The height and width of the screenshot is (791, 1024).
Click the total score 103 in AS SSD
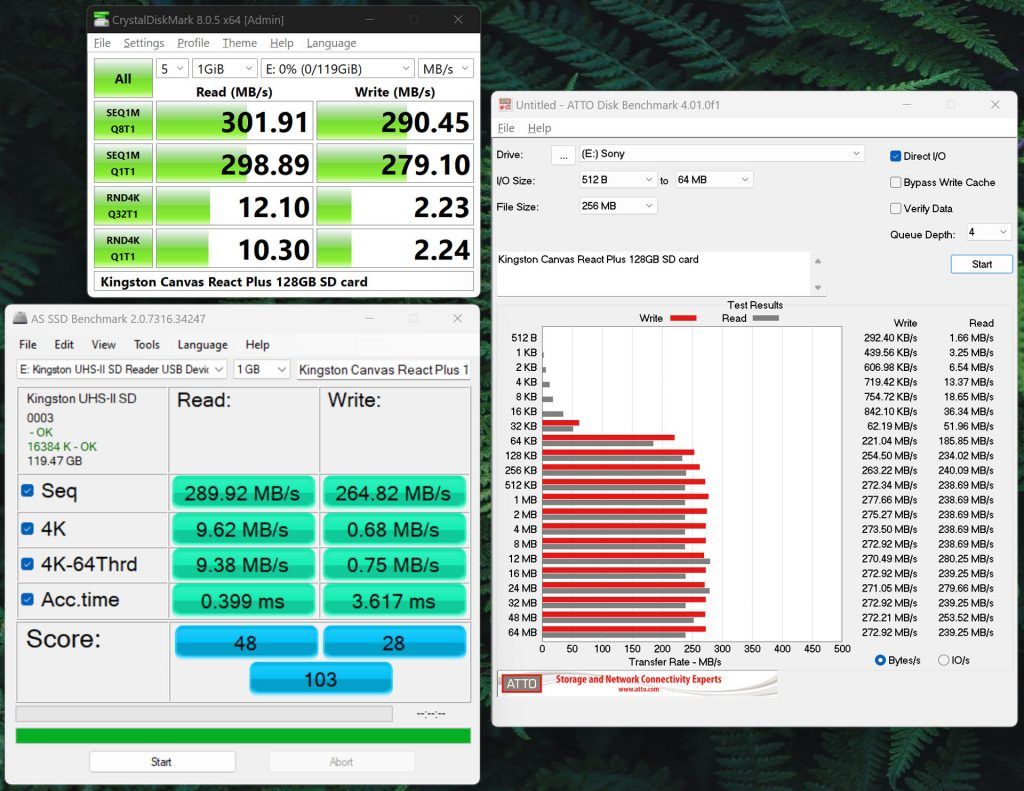pyautogui.click(x=321, y=679)
